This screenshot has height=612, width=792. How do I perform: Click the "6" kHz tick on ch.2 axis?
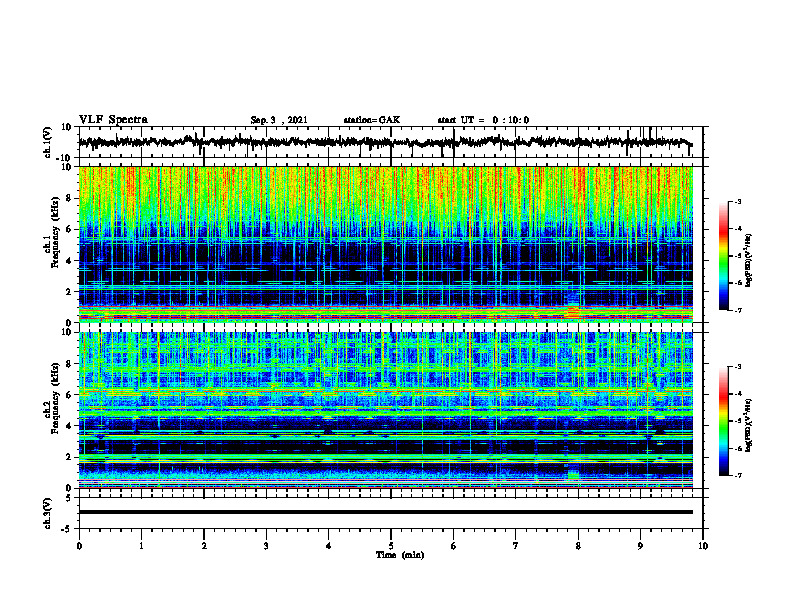click(69, 395)
